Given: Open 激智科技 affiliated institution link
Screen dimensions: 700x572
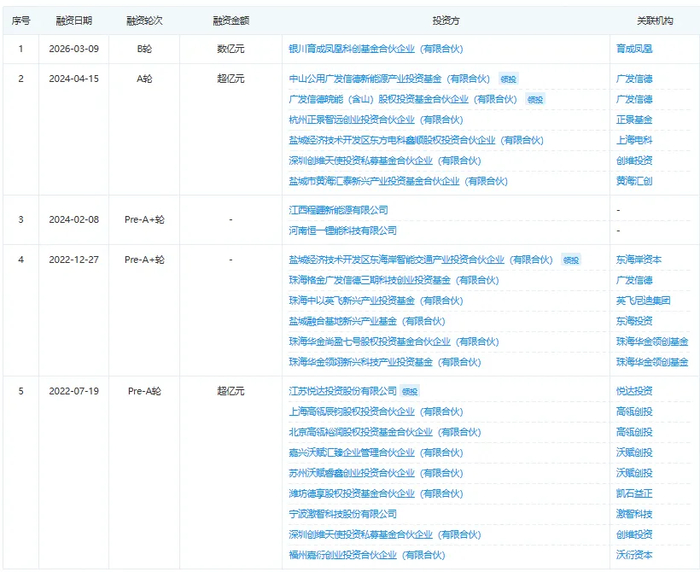Looking at the screenshot, I should click(x=634, y=514).
